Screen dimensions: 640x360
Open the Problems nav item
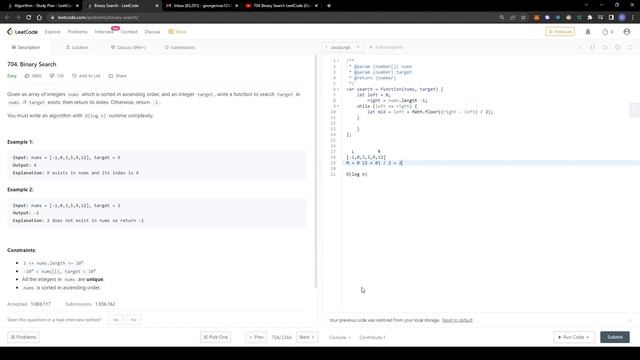[78, 31]
